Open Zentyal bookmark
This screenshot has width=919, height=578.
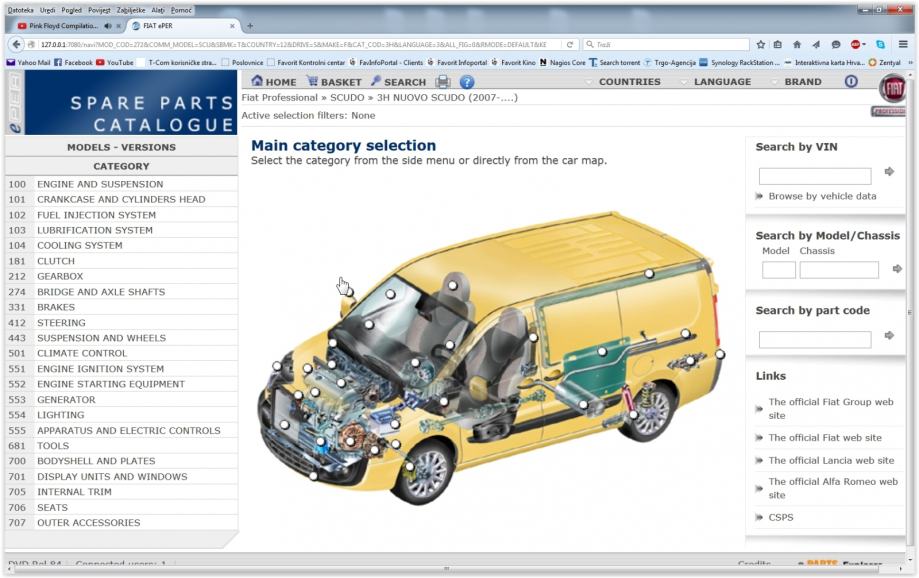[x=884, y=62]
